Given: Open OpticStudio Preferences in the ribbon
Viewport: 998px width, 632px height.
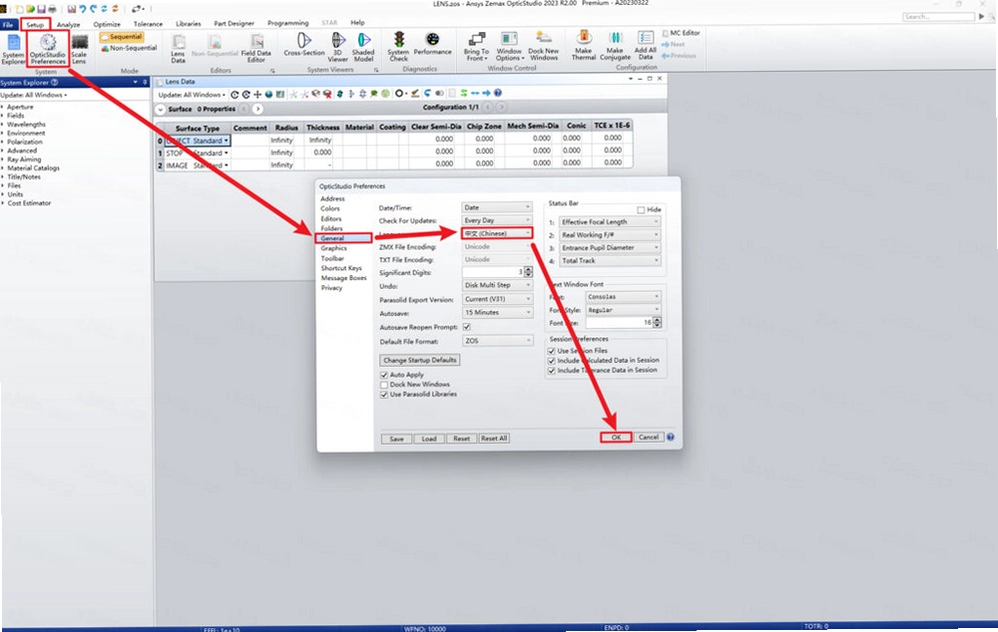Looking at the screenshot, I should click(48, 50).
